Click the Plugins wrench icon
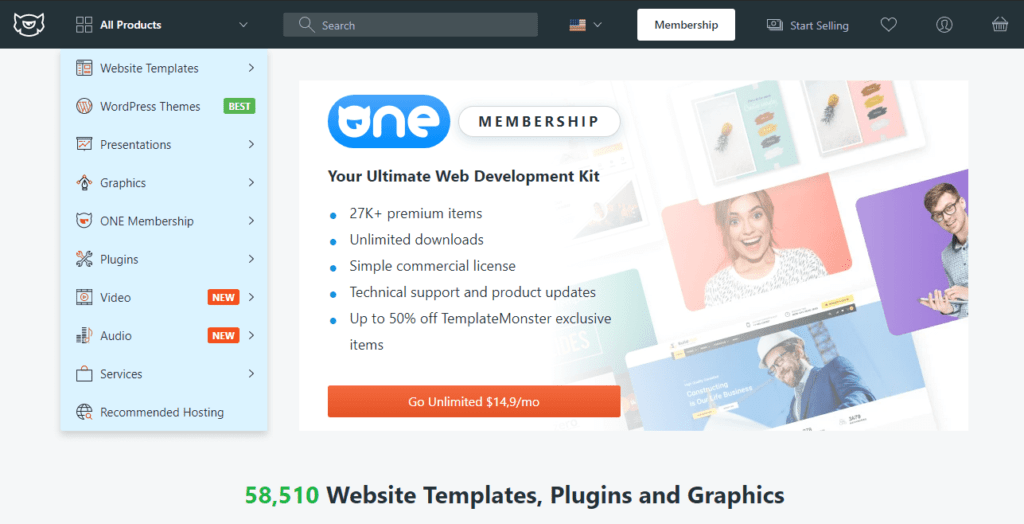 pyautogui.click(x=84, y=259)
